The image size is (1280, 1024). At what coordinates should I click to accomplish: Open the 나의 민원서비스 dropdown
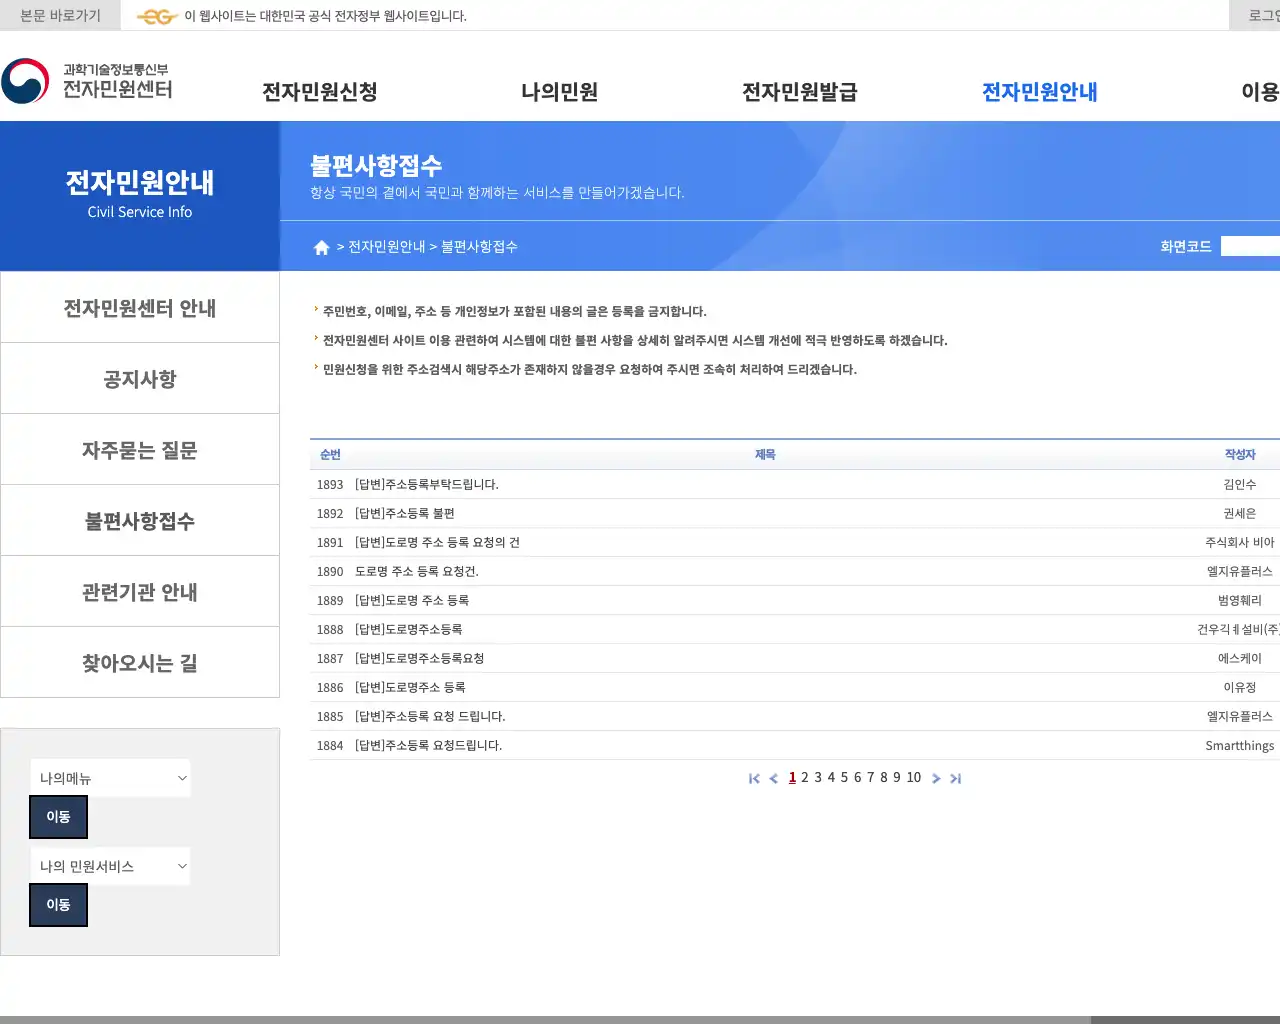point(110,866)
